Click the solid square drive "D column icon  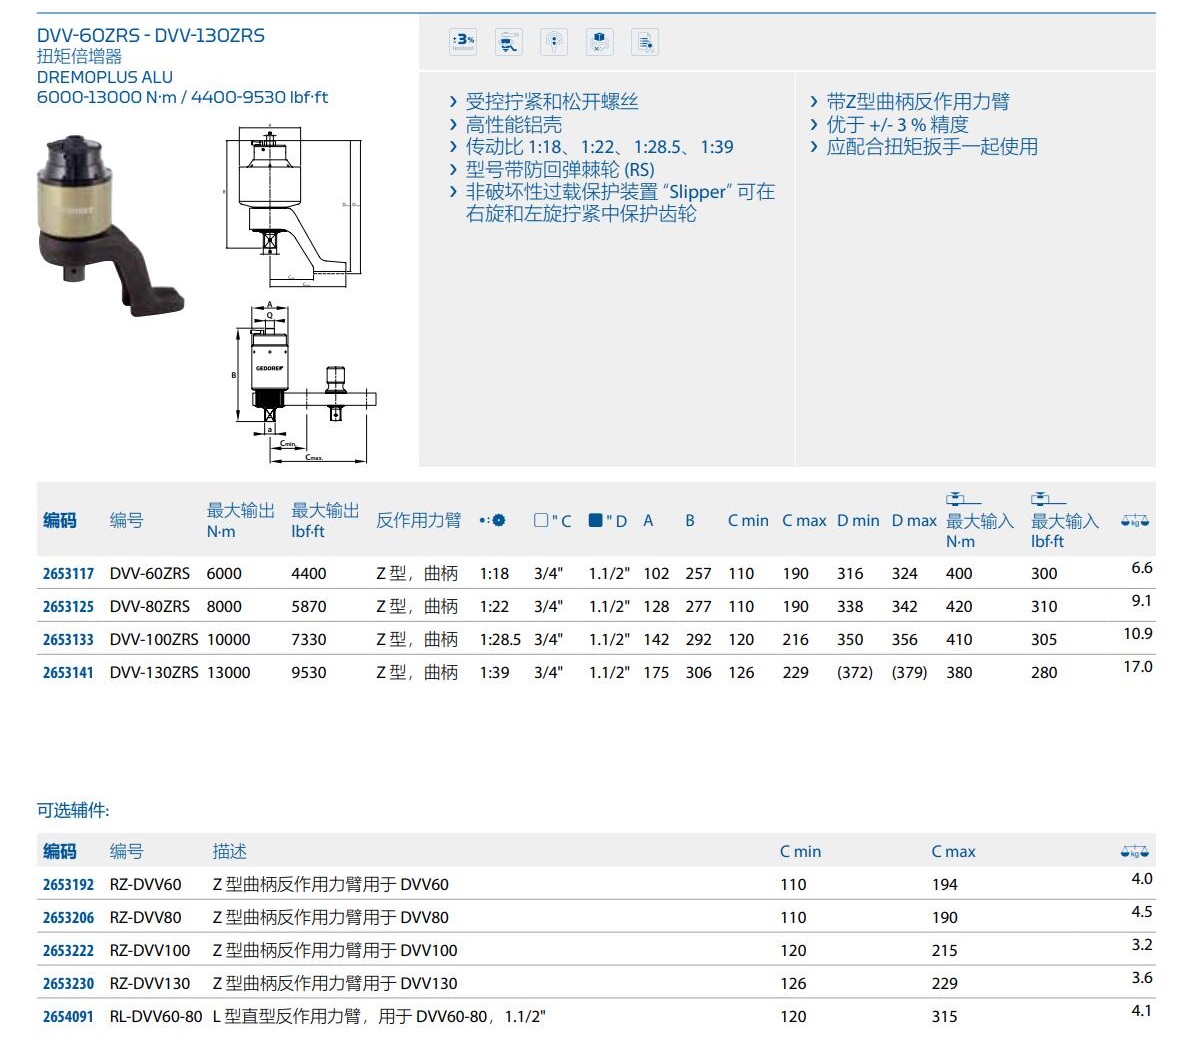pyautogui.click(x=596, y=520)
